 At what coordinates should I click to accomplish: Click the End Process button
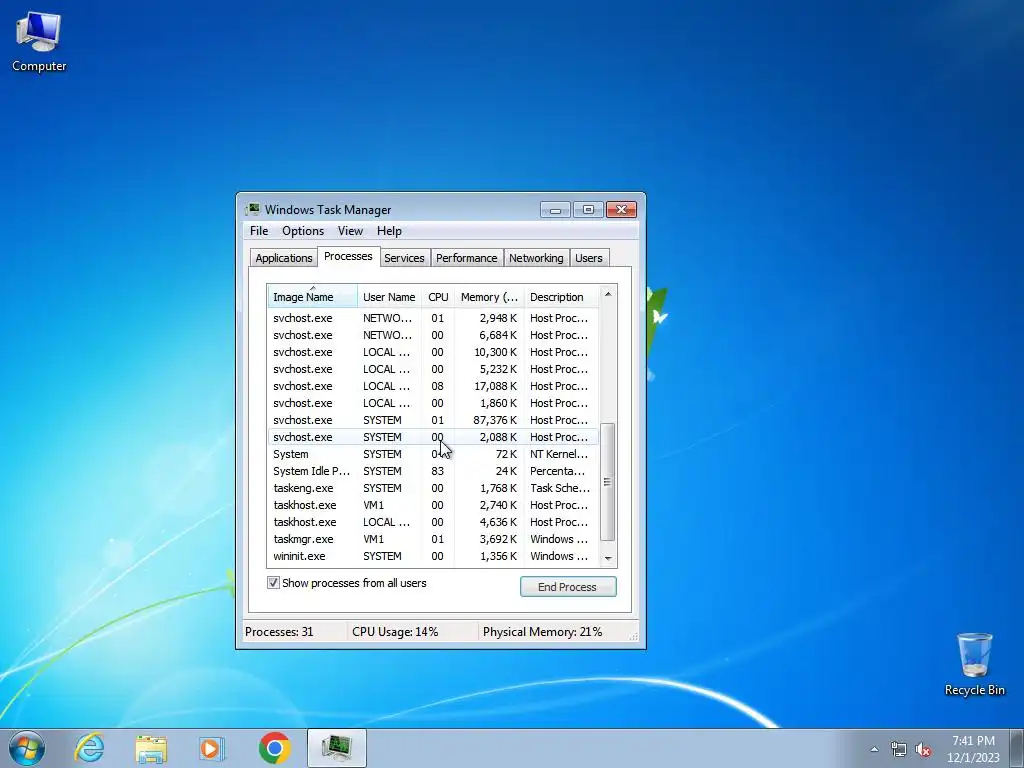pos(568,586)
